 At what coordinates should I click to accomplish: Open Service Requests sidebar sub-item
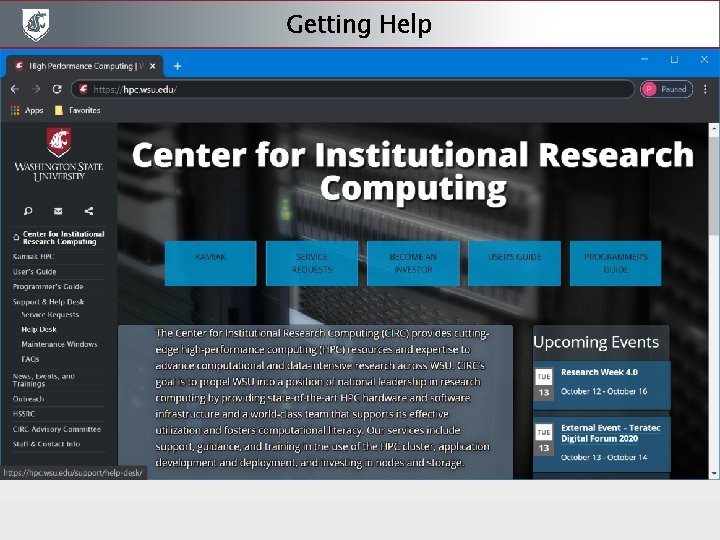(x=50, y=315)
